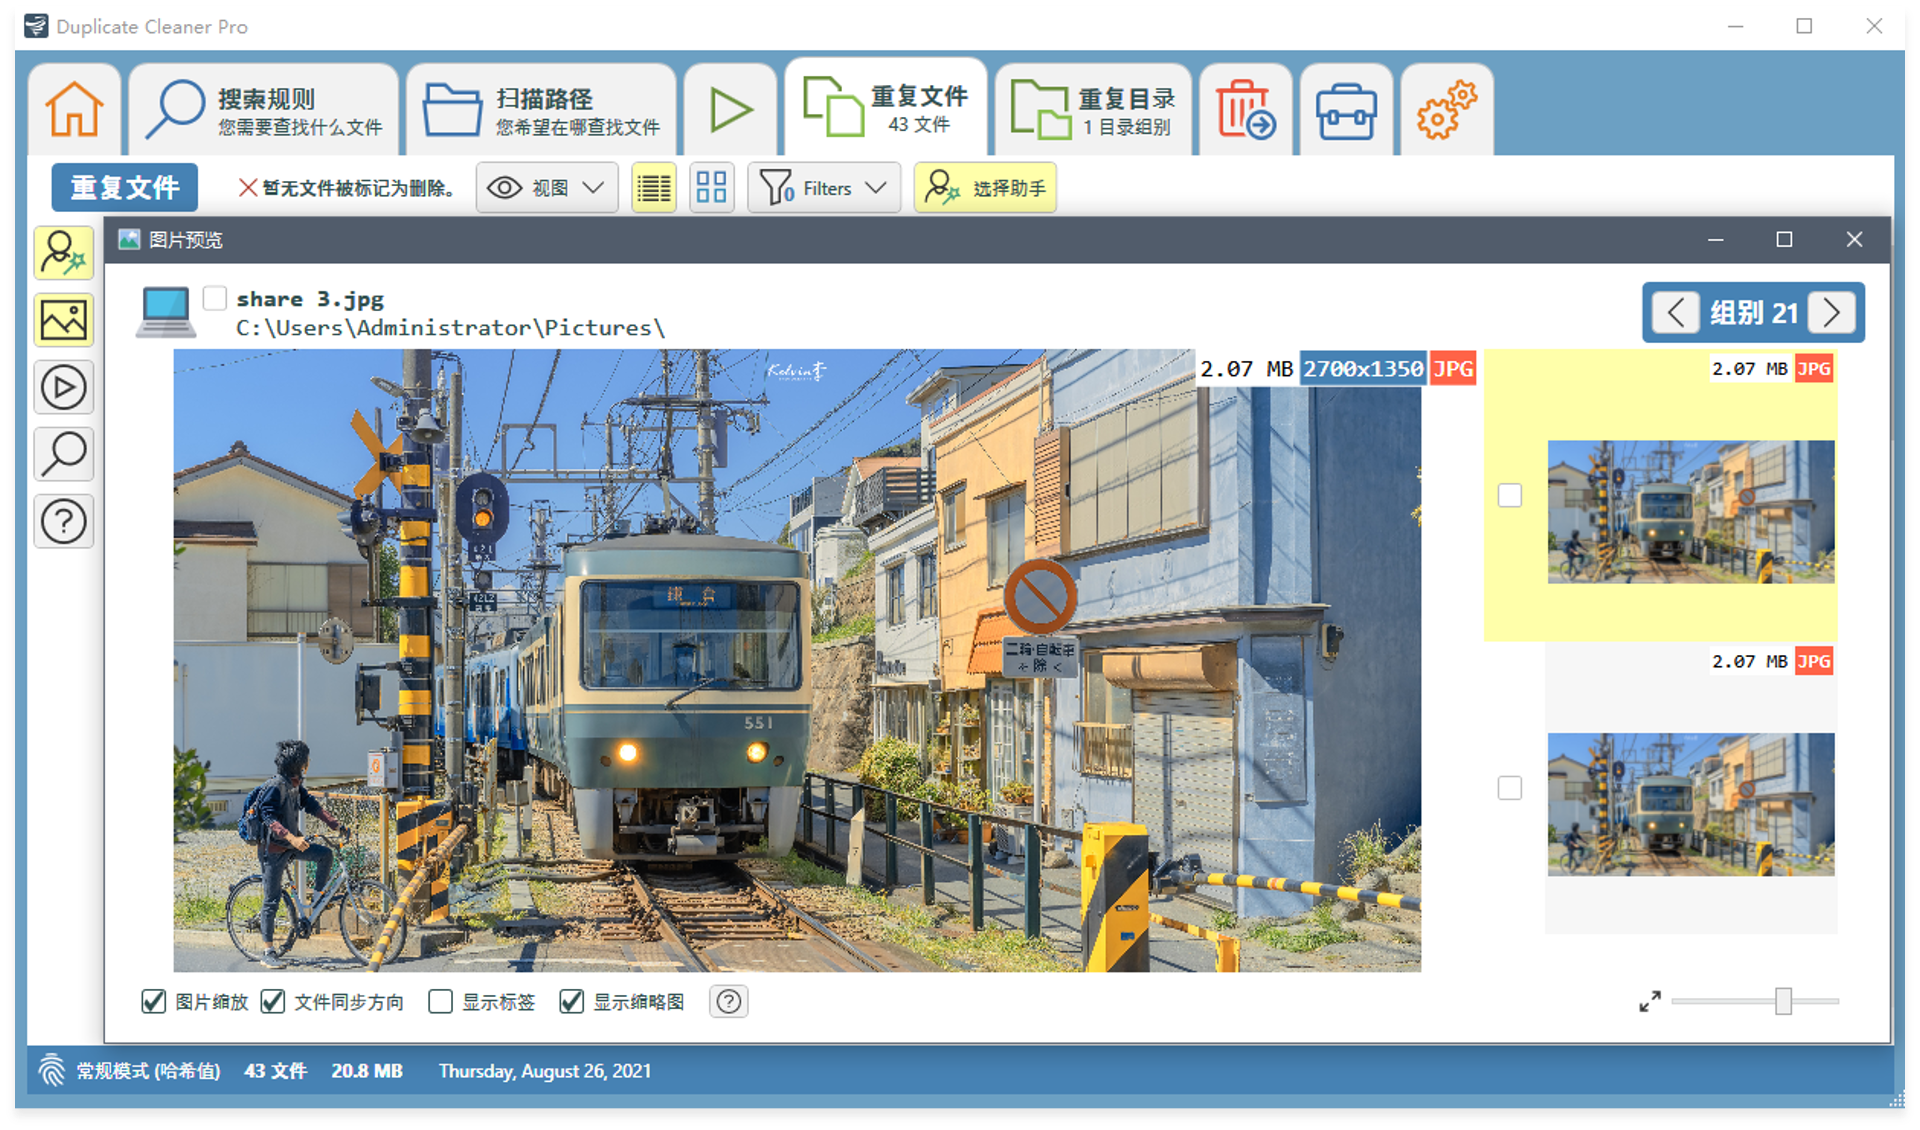Click share 3.jpg file name
1920x1130 pixels.
coord(310,299)
